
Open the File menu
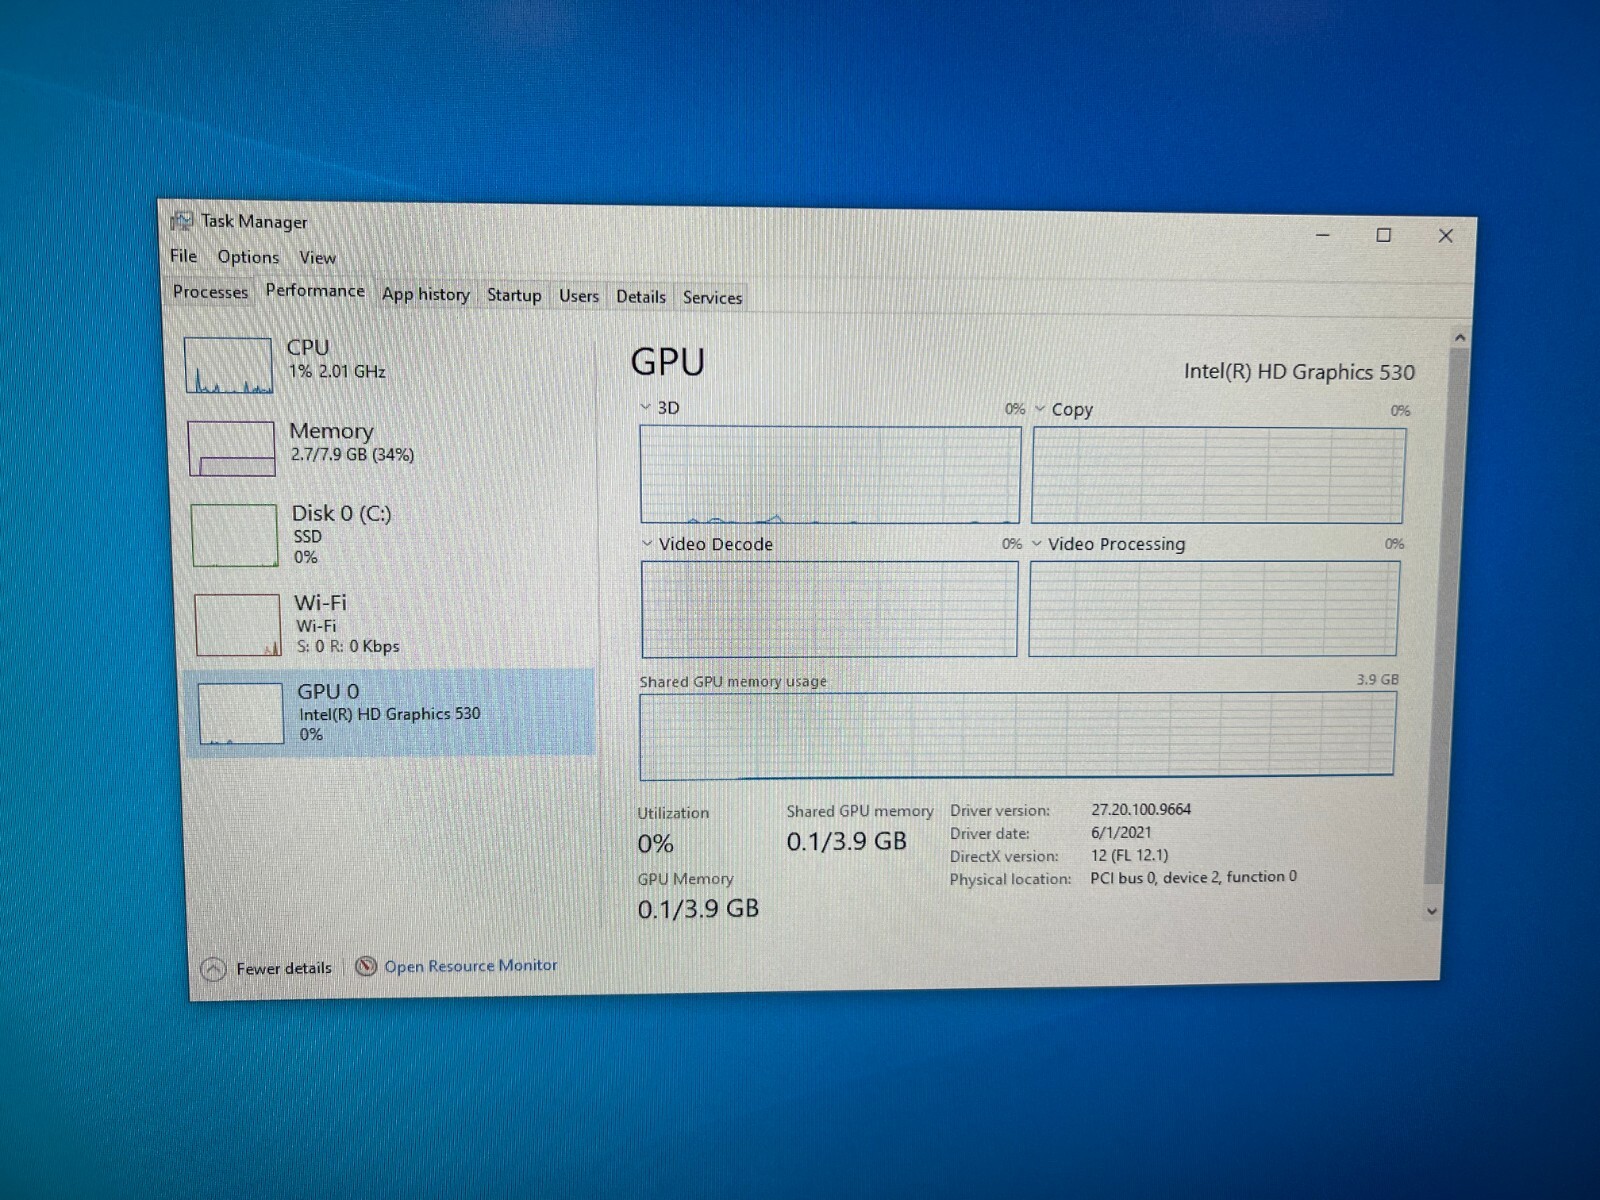pyautogui.click(x=183, y=256)
